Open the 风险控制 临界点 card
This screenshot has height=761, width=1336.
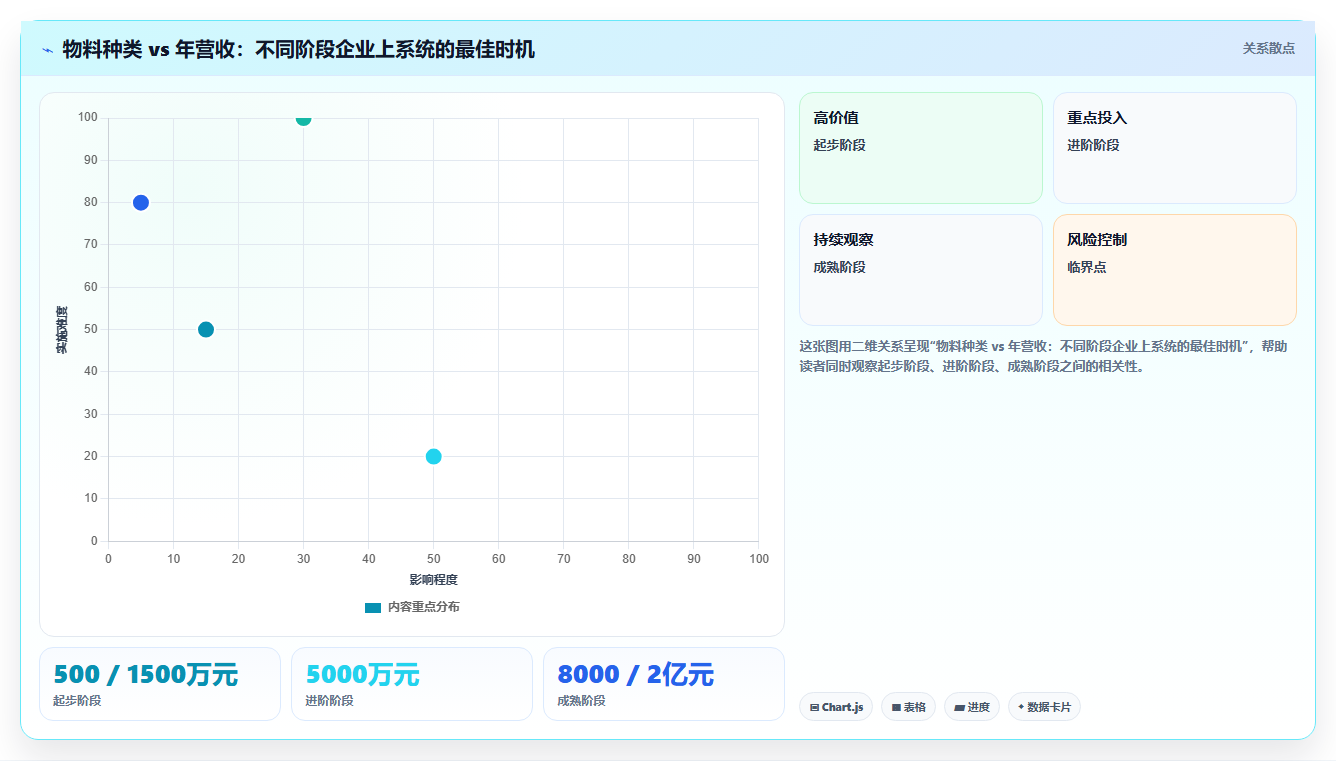(x=1174, y=270)
